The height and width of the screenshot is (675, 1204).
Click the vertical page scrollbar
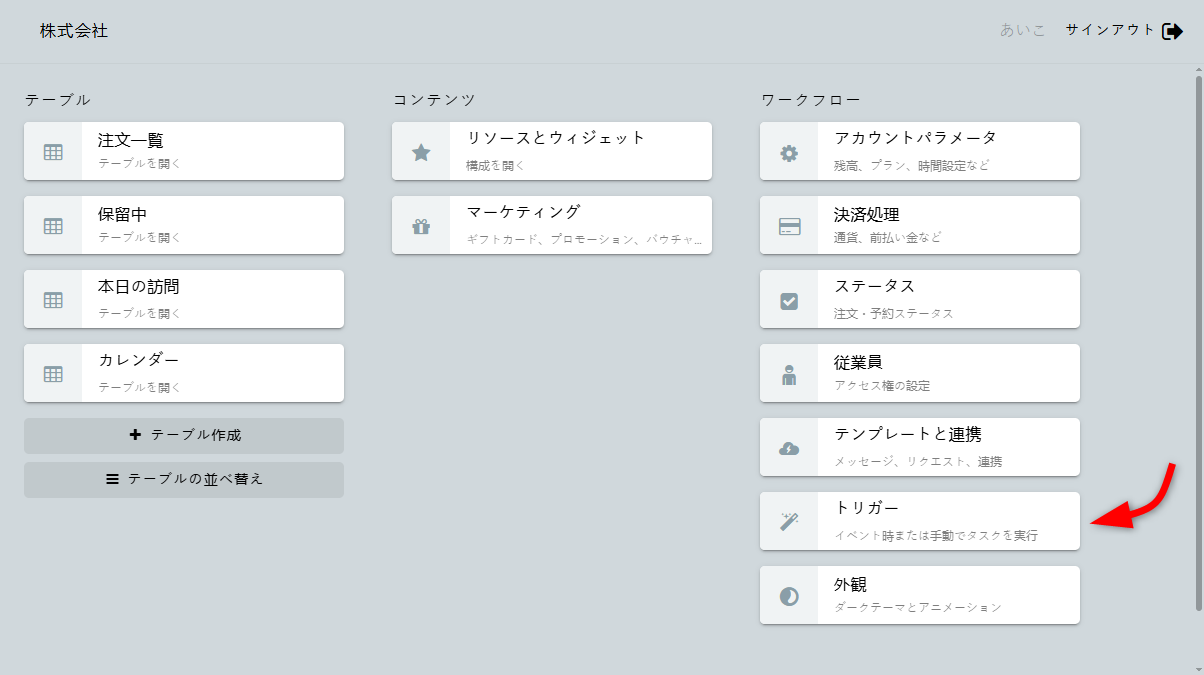[x=1199, y=340]
